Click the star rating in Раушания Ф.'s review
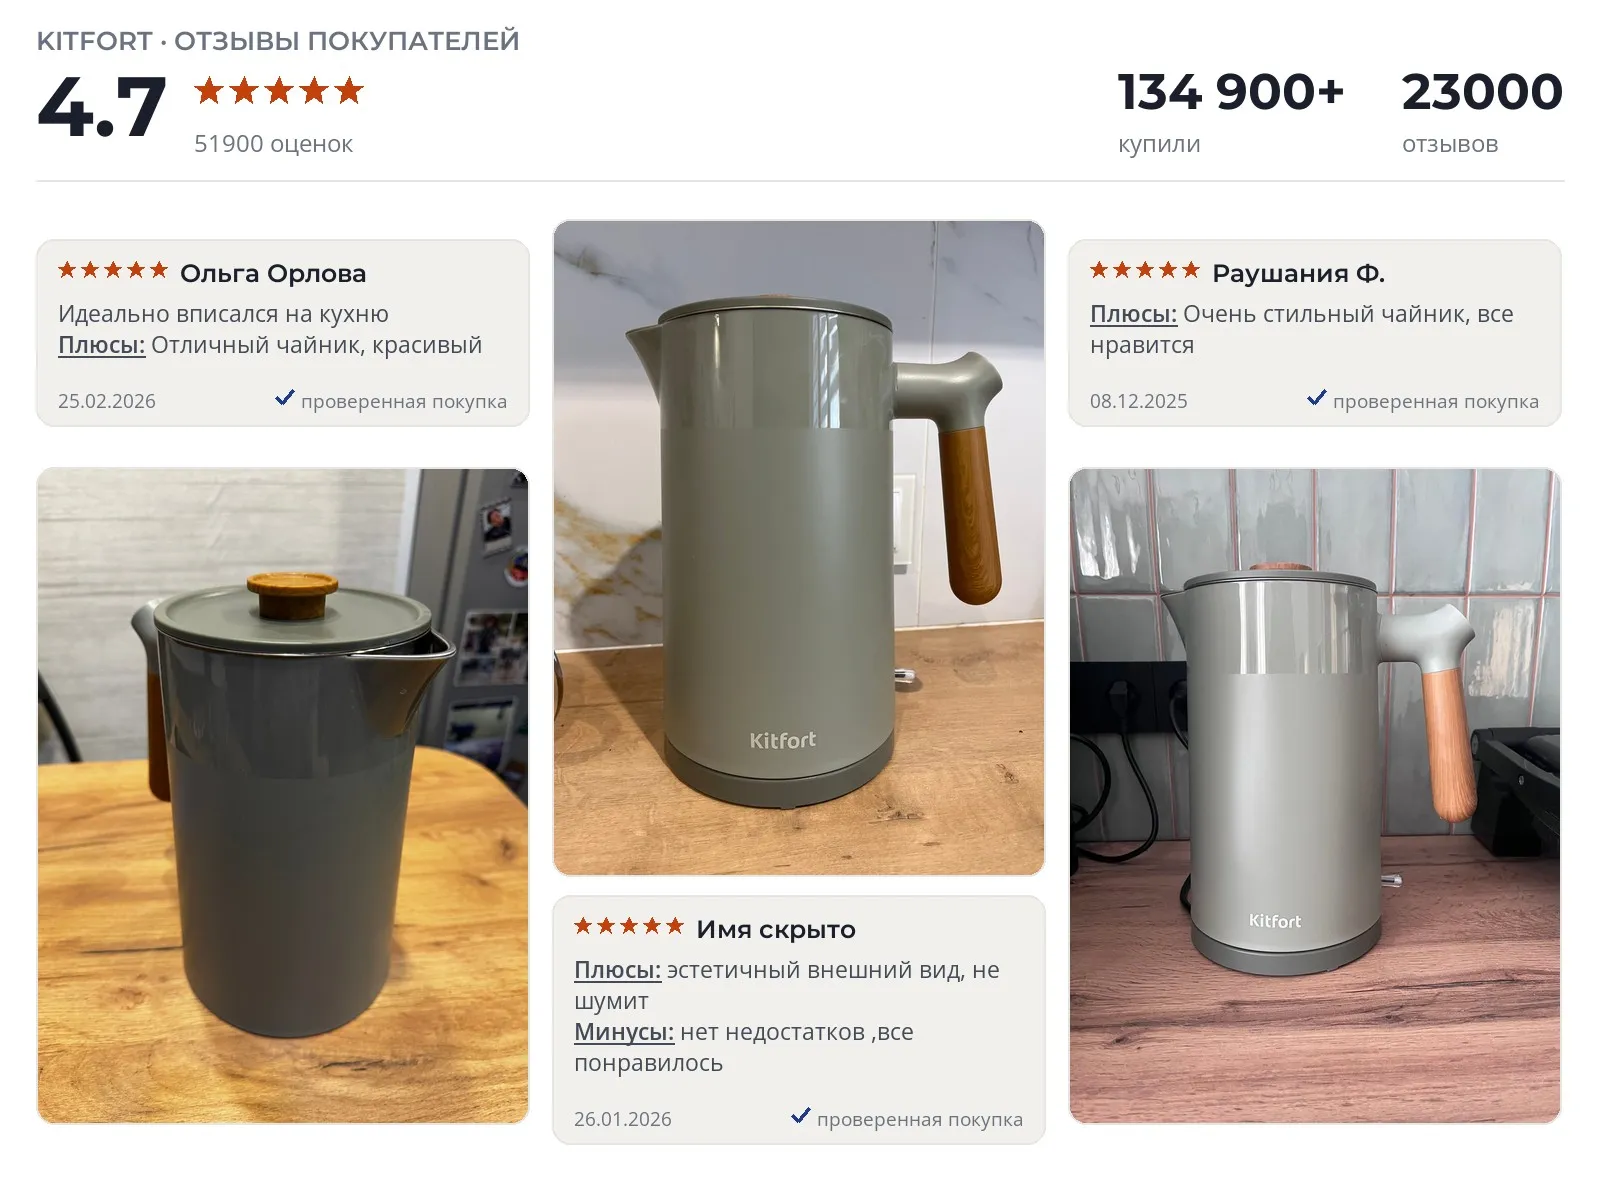Screen dimensions: 1600x1200 click(x=1145, y=270)
